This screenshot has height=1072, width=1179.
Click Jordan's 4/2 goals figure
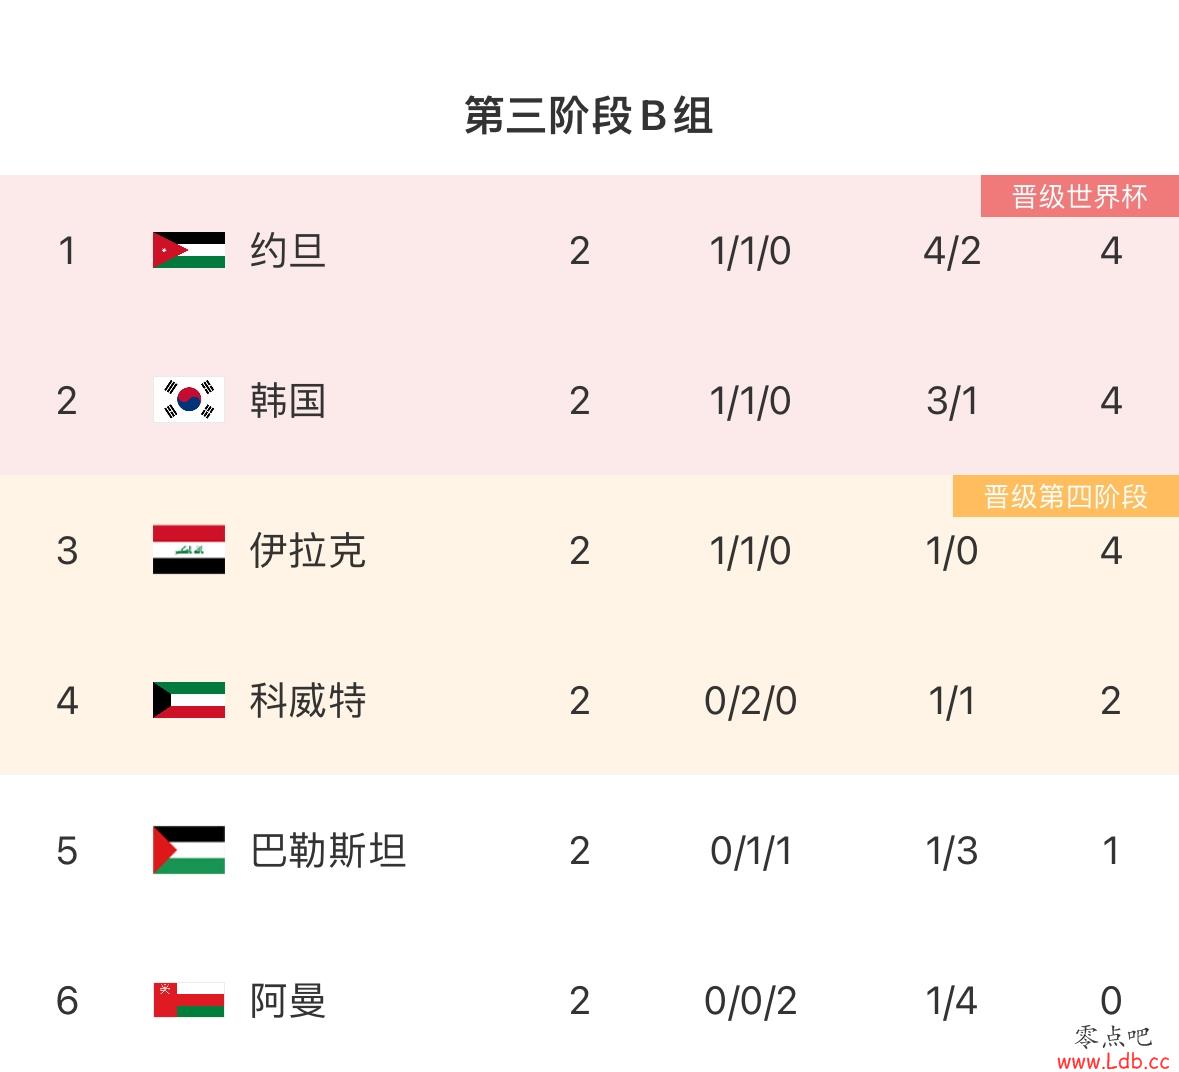tap(952, 250)
